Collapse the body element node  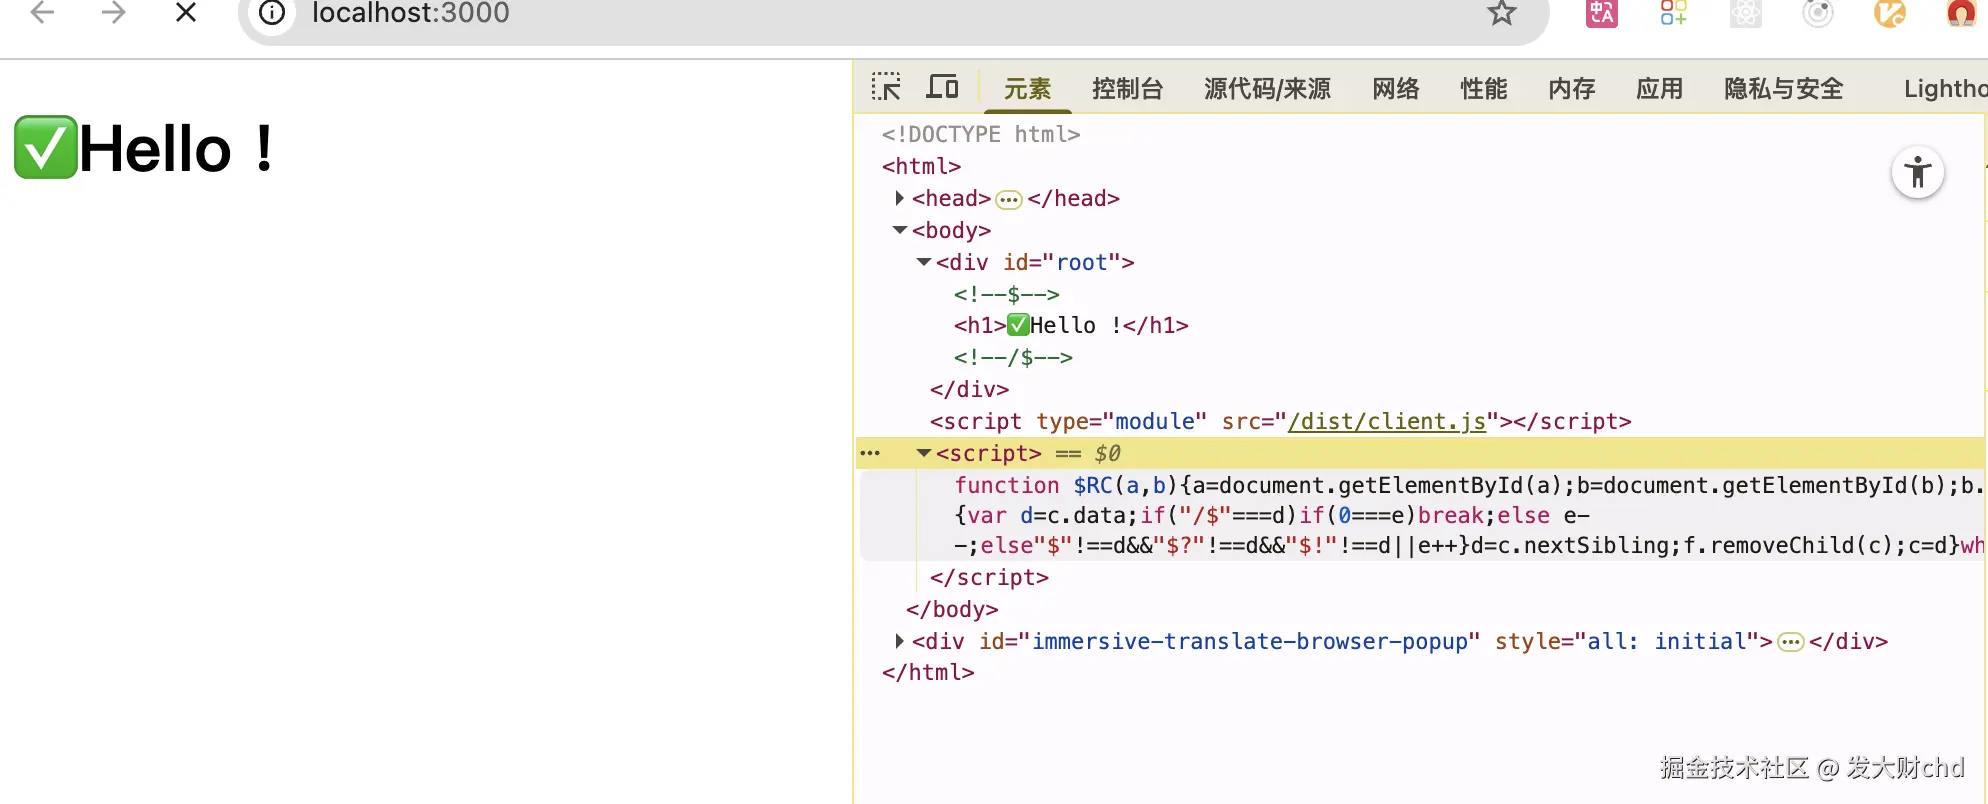900,230
